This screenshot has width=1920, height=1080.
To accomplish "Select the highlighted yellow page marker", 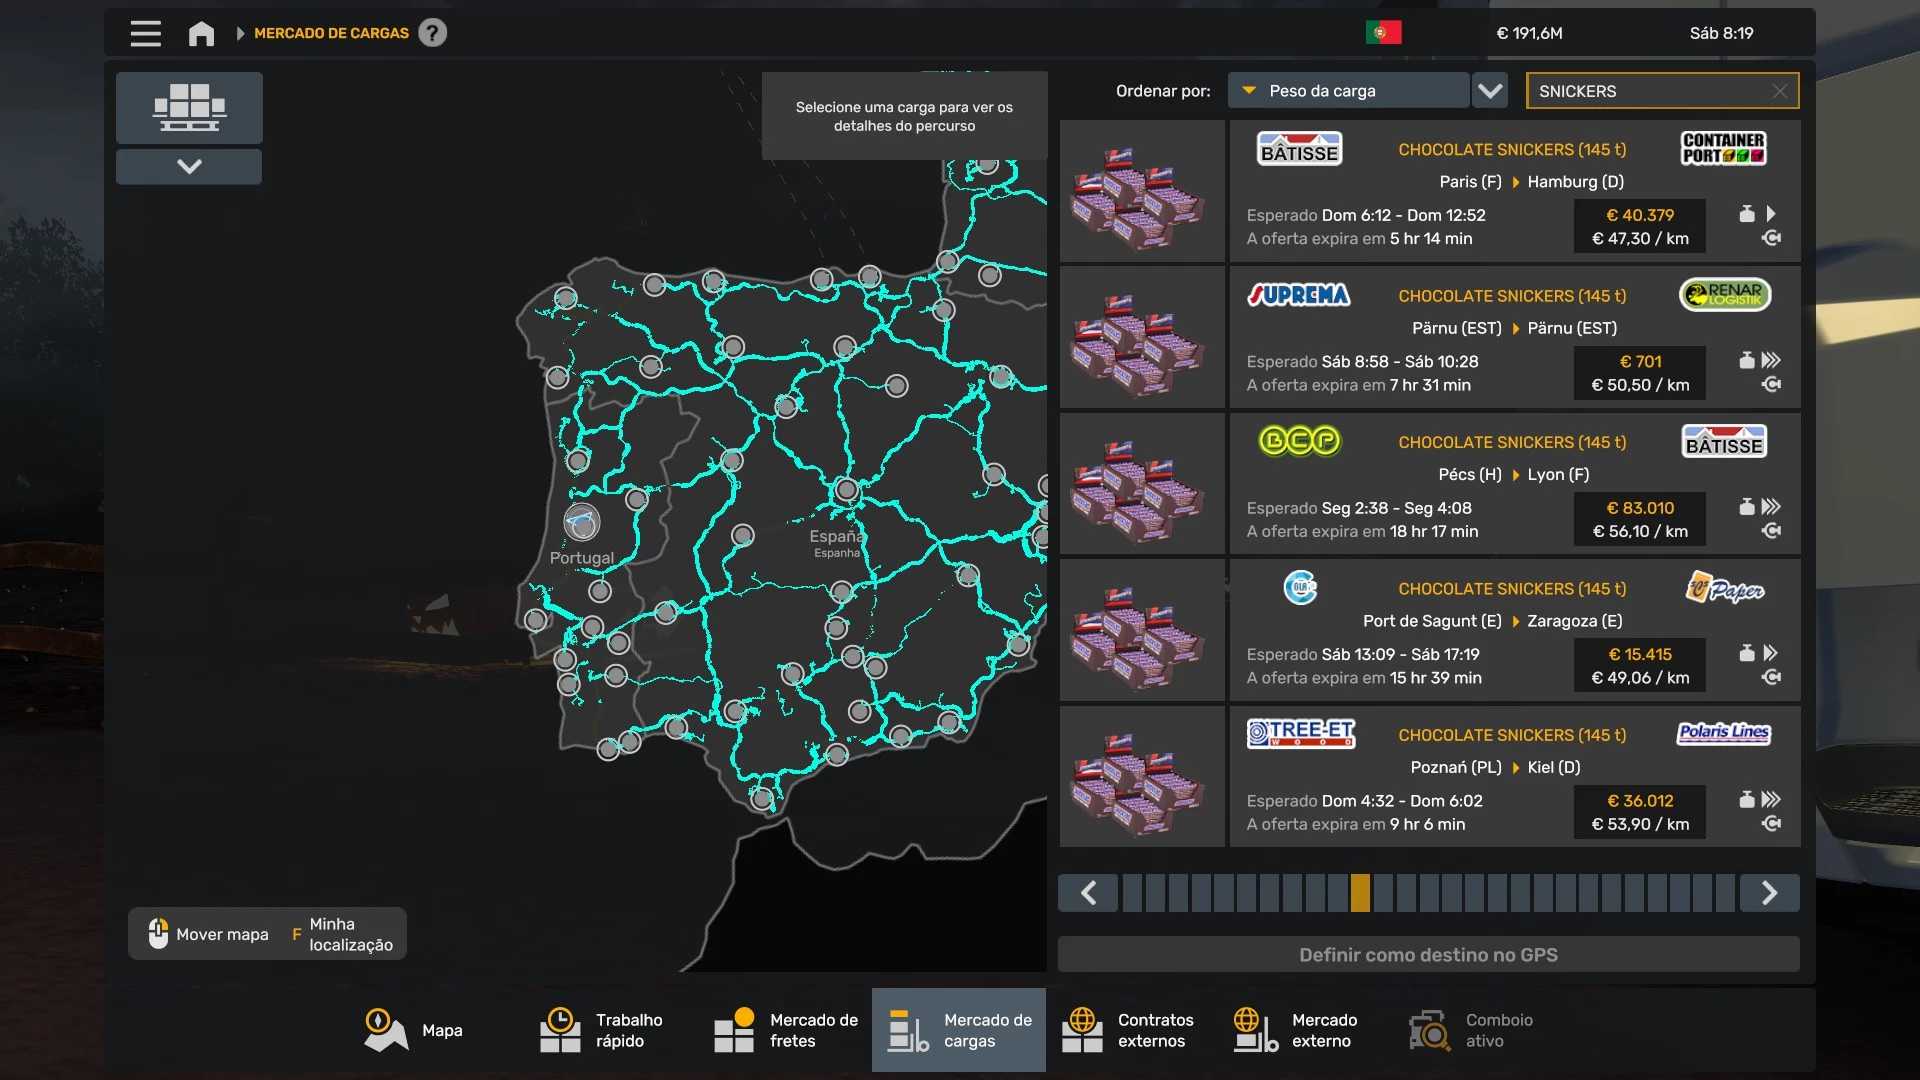I will pyautogui.click(x=1360, y=893).
